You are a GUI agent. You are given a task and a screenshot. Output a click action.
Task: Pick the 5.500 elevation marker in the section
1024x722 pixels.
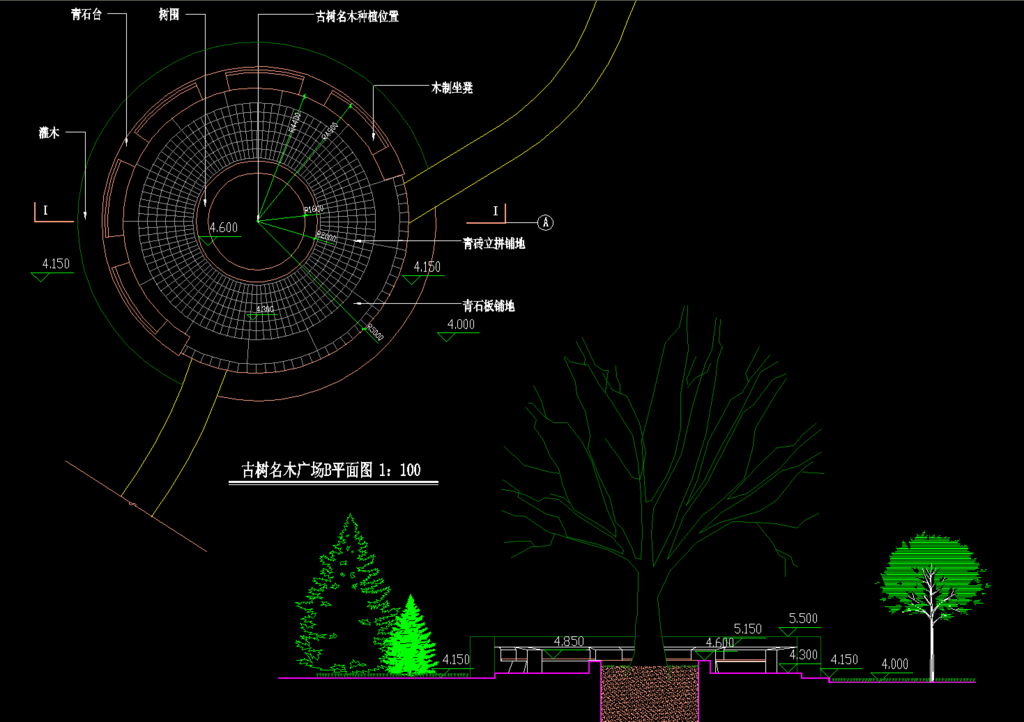804,618
